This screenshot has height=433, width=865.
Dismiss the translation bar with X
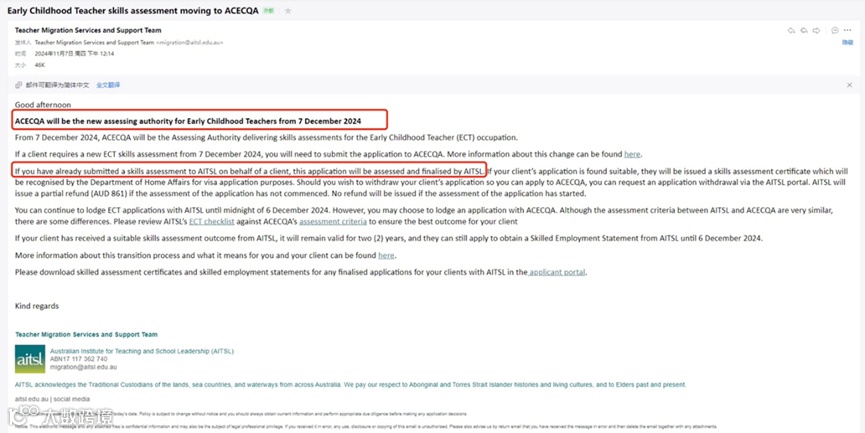click(x=850, y=85)
